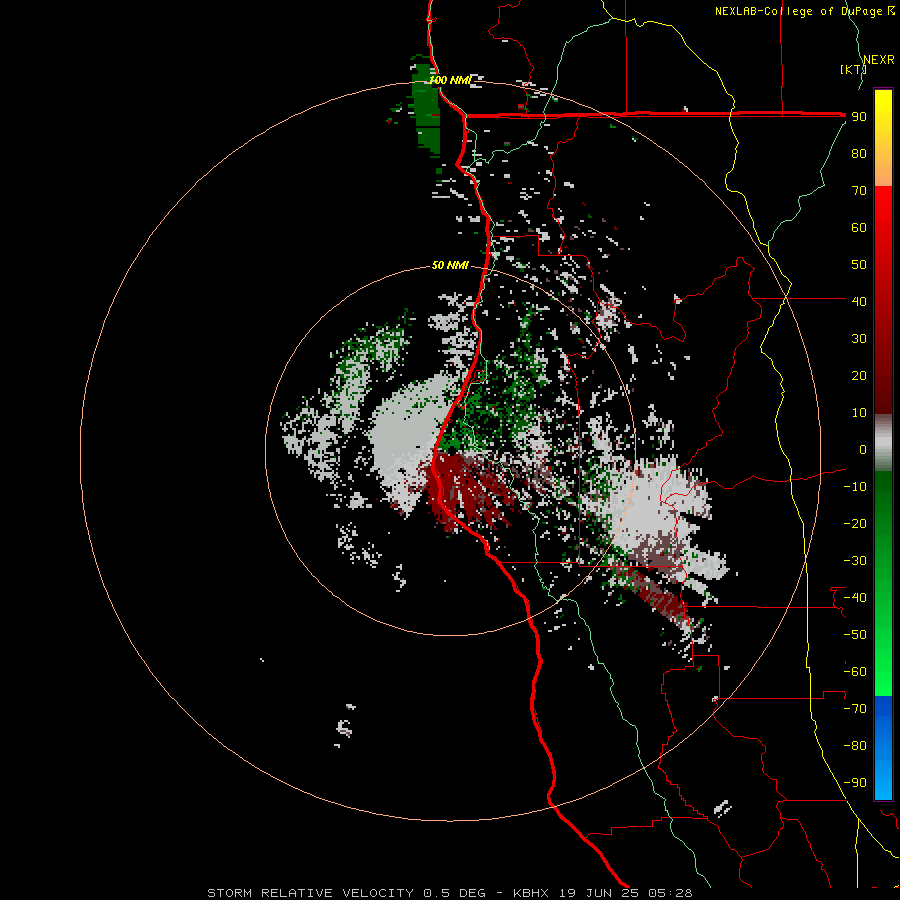
Task: Click the 90 value on the velocity scale
Action: click(x=859, y=117)
